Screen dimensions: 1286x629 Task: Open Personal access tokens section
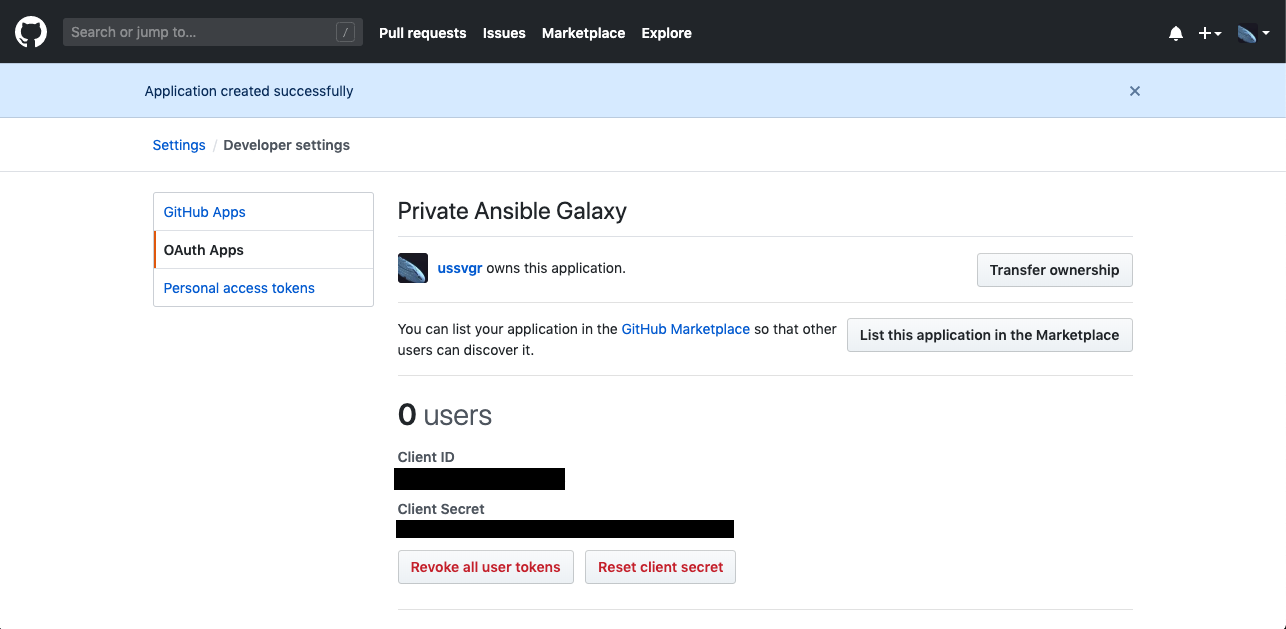(239, 288)
